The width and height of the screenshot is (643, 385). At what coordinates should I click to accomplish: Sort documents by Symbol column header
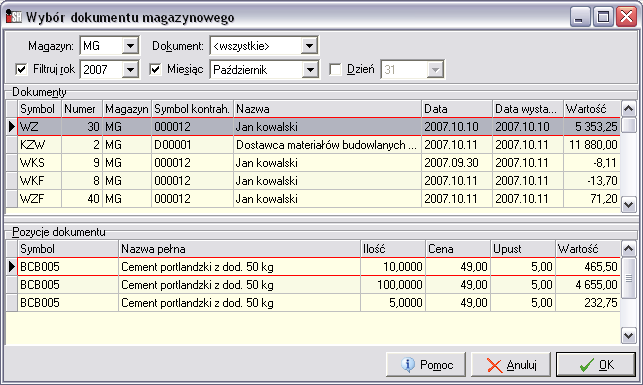(x=39, y=109)
